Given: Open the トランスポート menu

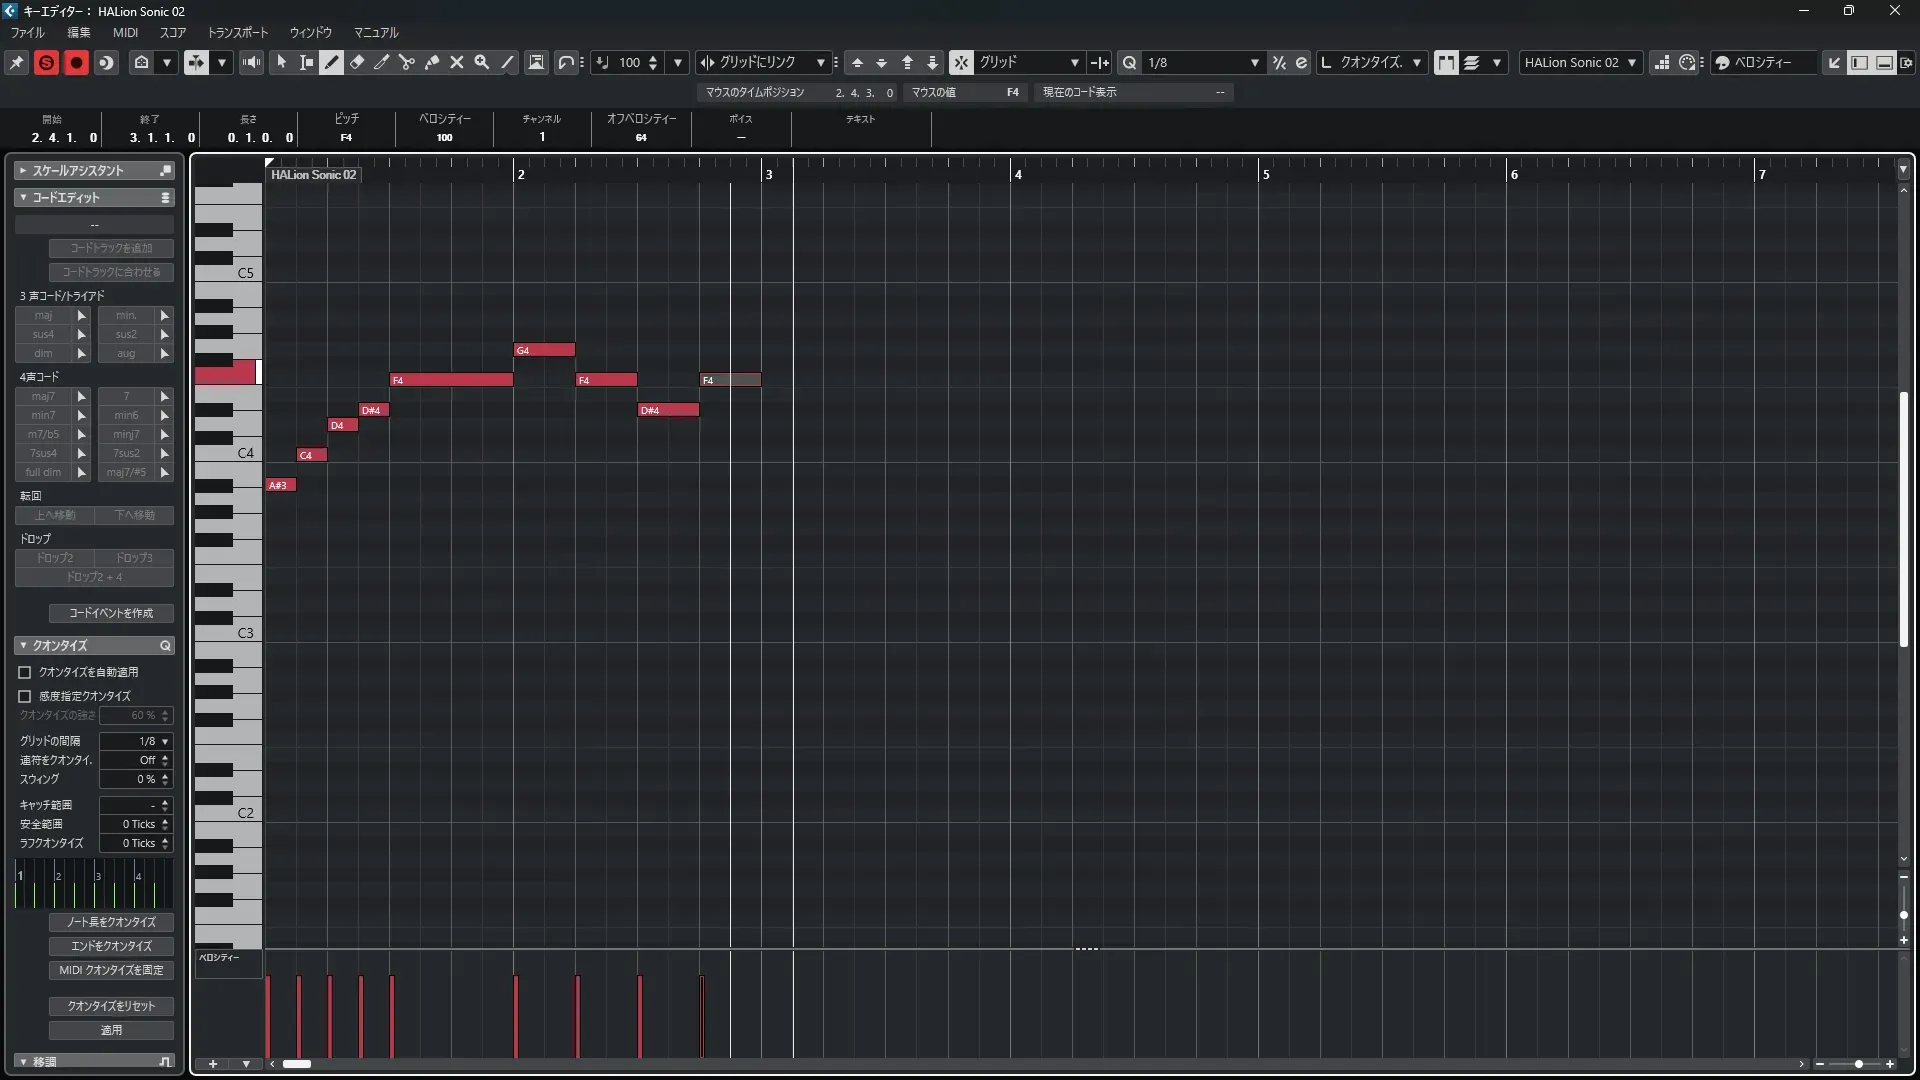Looking at the screenshot, I should pyautogui.click(x=238, y=32).
